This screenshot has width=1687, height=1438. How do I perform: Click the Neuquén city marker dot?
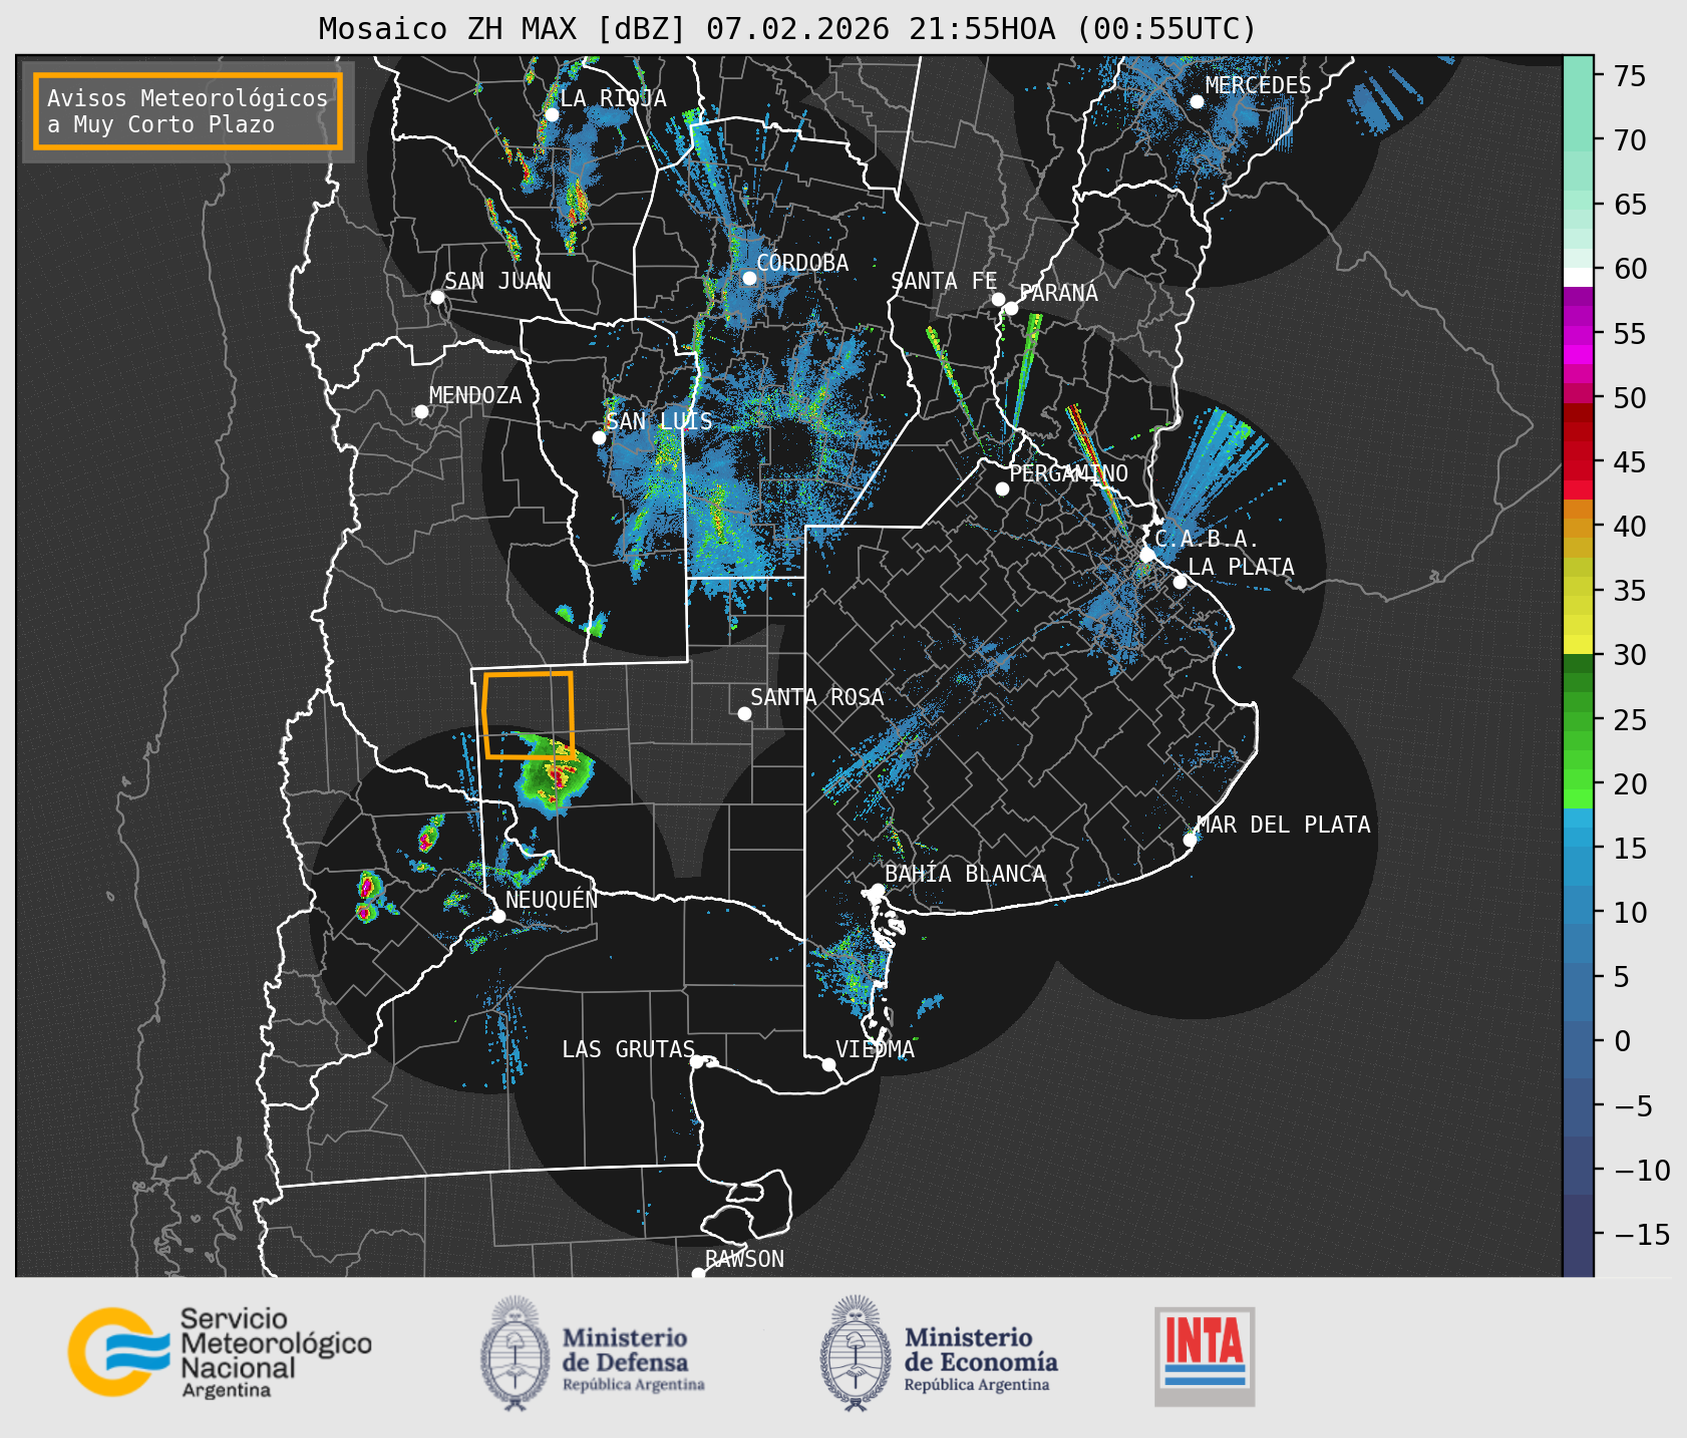click(498, 916)
